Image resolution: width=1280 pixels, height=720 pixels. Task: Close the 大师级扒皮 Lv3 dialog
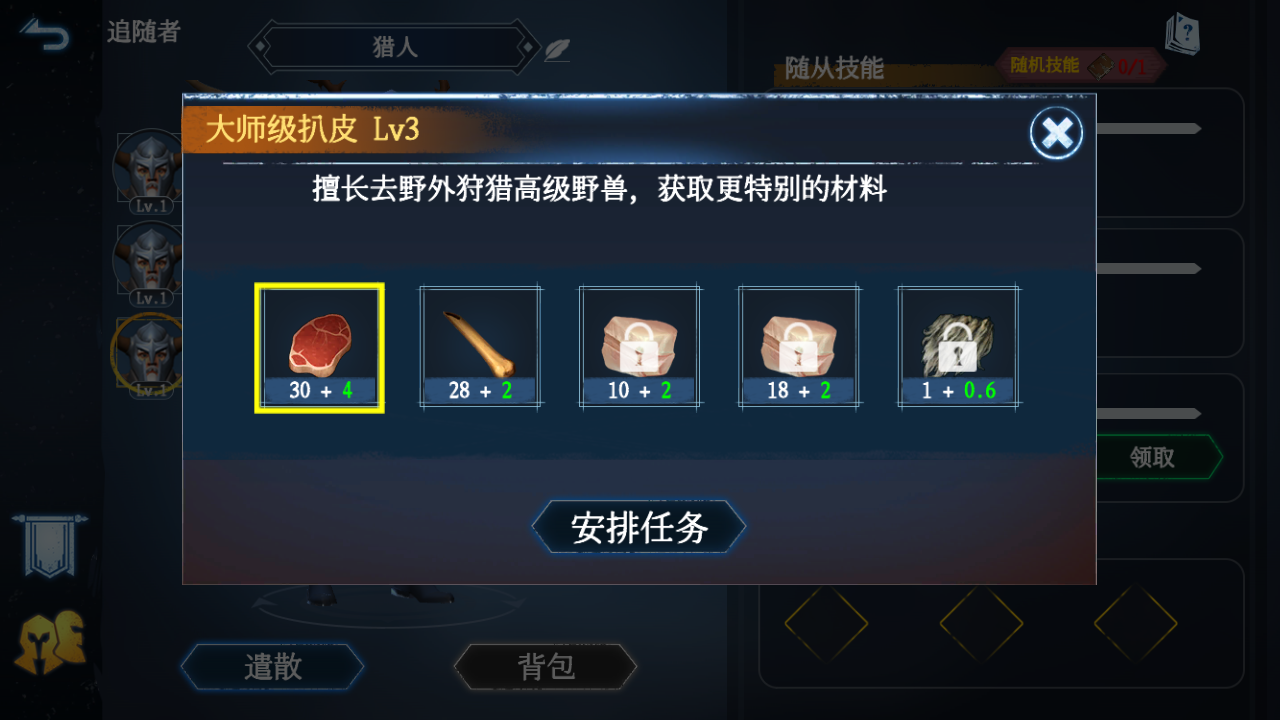click(1056, 133)
